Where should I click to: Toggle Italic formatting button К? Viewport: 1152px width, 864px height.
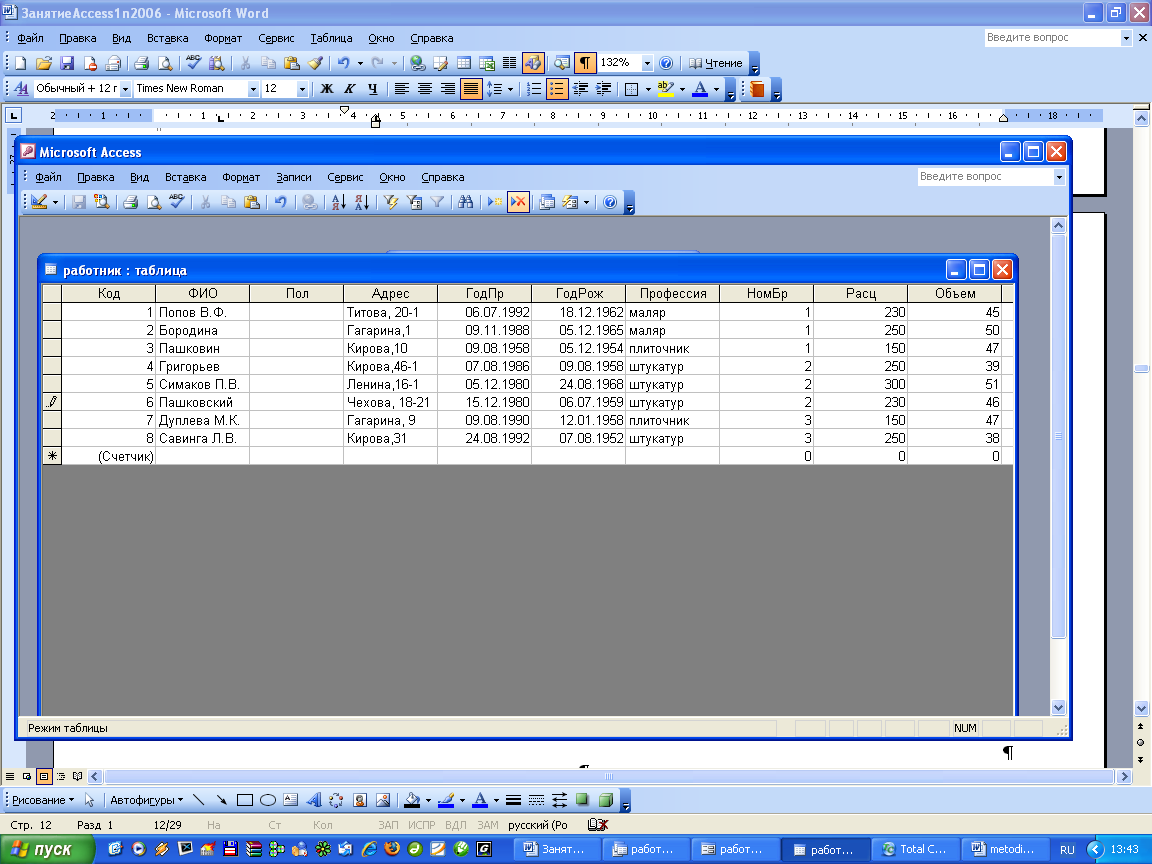(x=350, y=89)
